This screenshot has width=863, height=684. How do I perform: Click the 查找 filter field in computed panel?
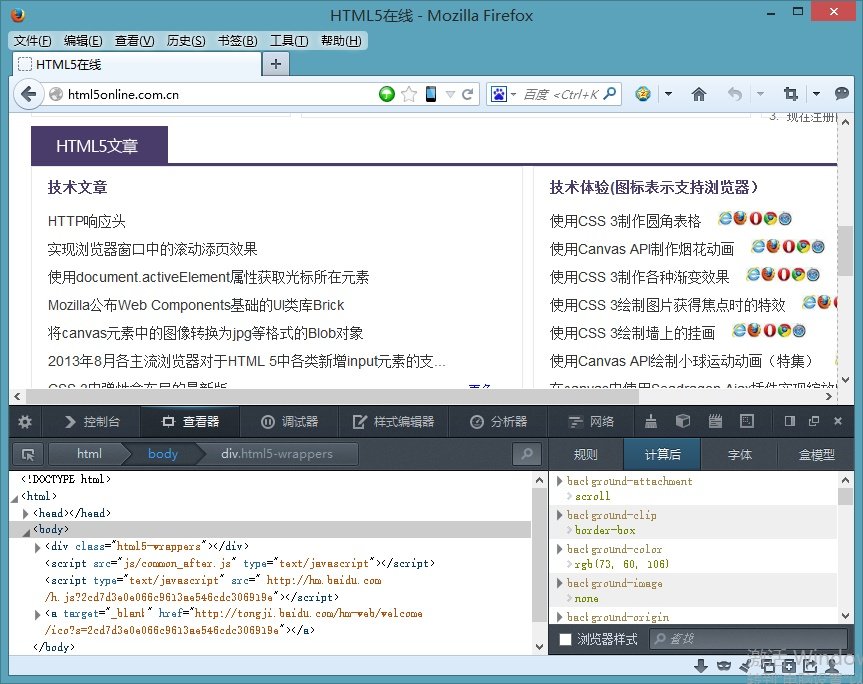pyautogui.click(x=749, y=639)
